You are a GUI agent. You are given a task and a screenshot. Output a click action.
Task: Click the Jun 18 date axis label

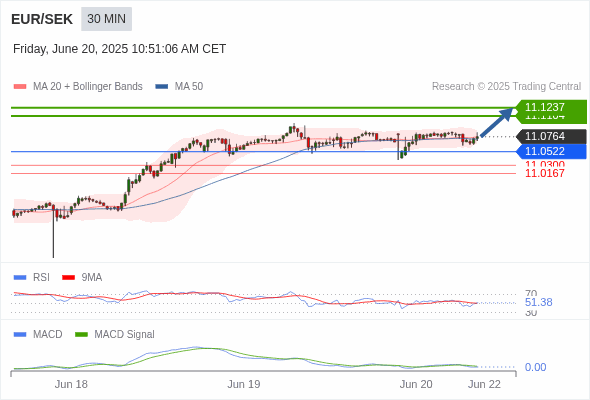71,384
